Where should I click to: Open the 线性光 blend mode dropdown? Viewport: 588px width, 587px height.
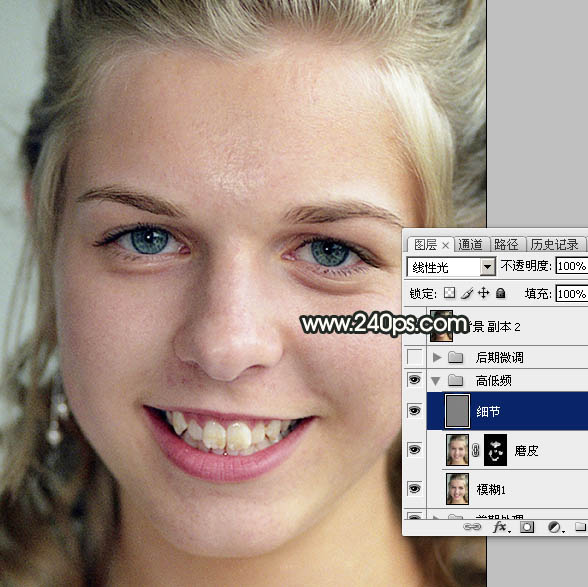tap(487, 267)
